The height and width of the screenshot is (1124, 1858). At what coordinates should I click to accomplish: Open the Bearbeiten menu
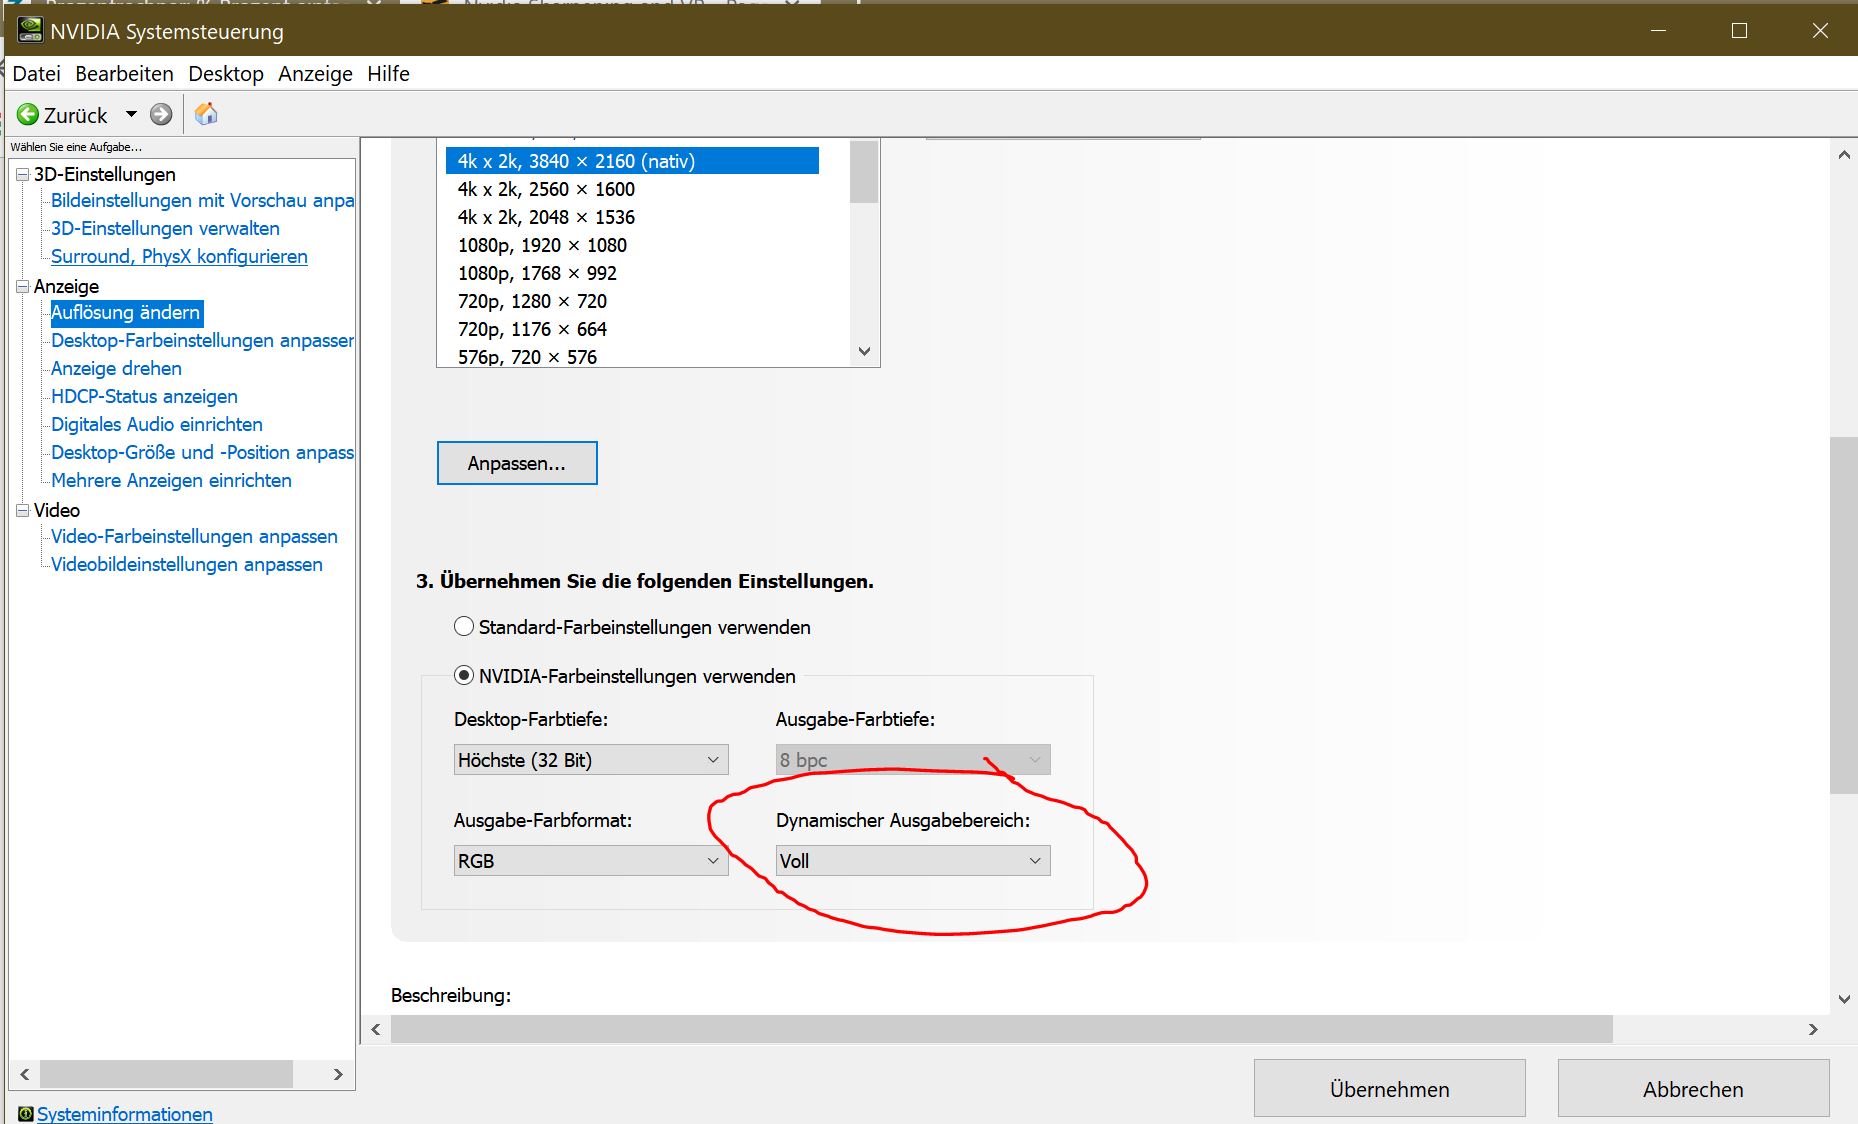pos(124,74)
